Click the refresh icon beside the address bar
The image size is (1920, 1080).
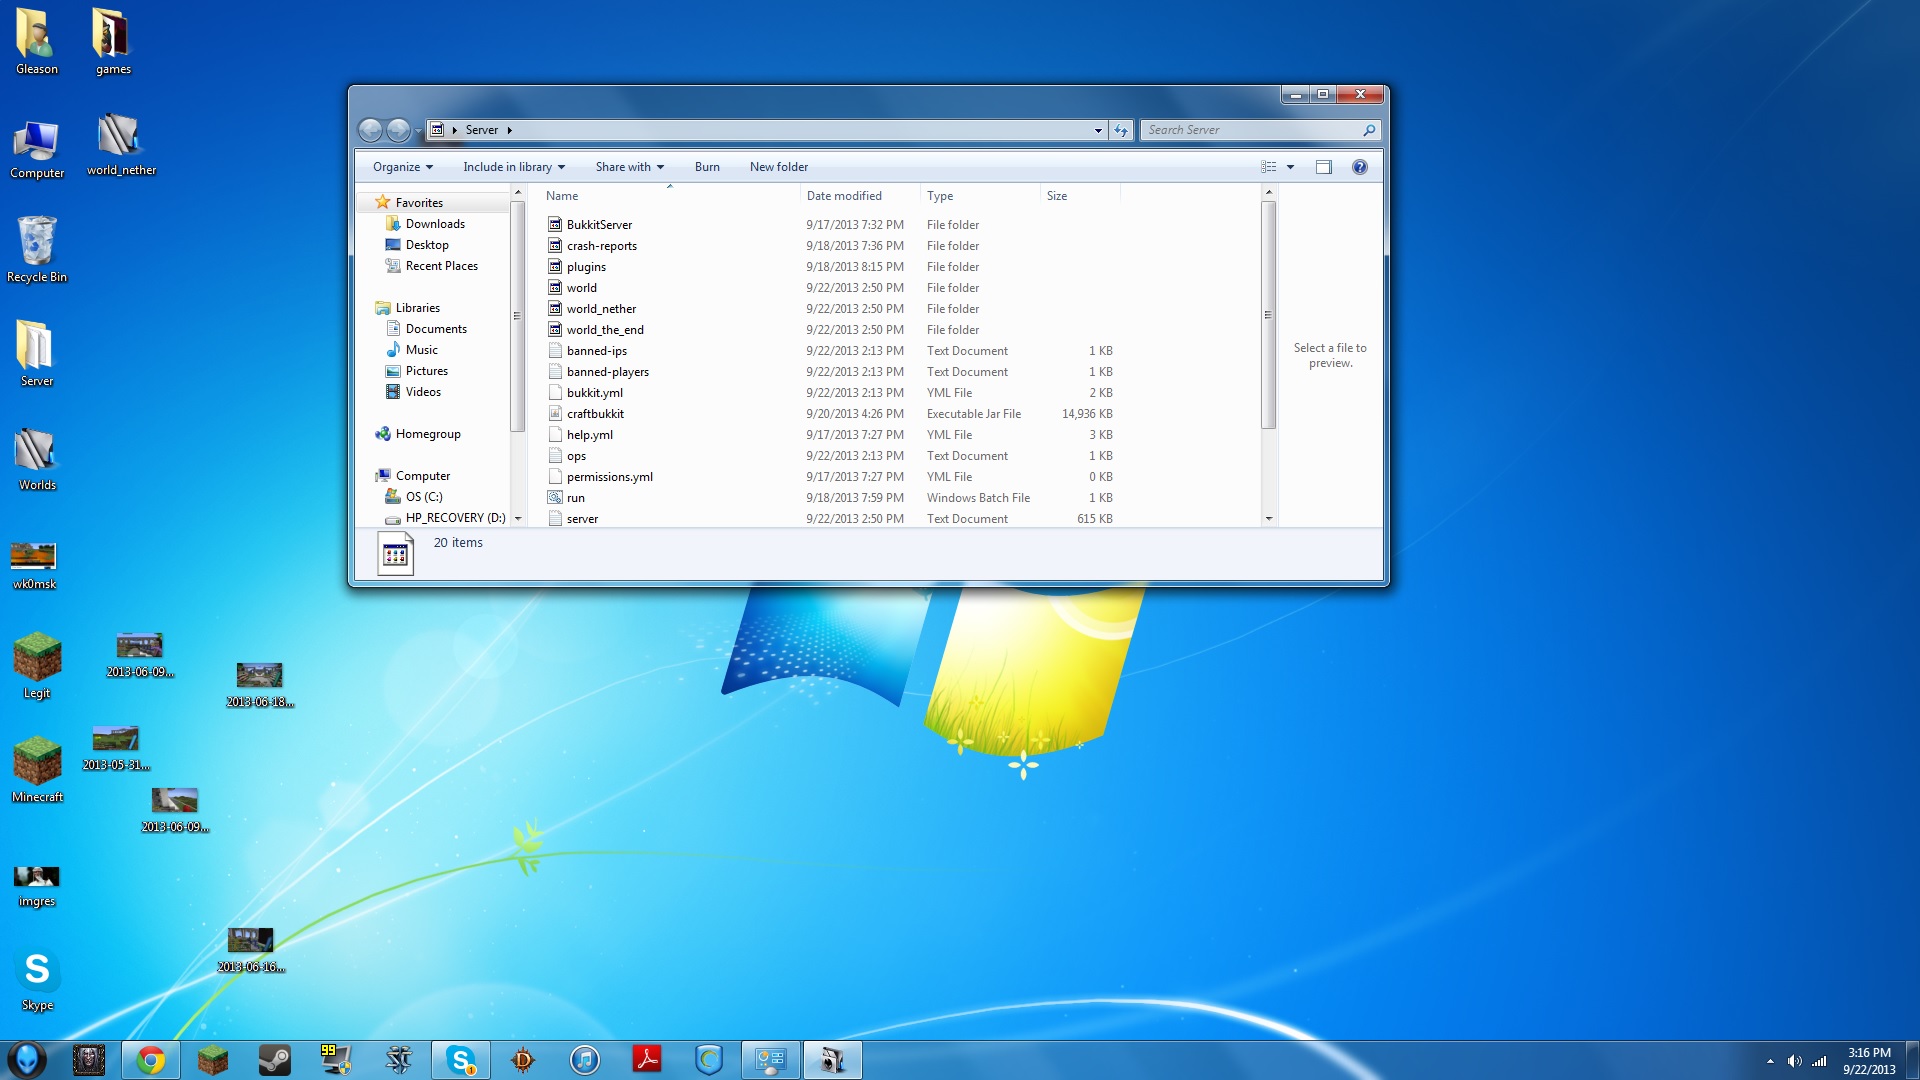pyautogui.click(x=1120, y=130)
